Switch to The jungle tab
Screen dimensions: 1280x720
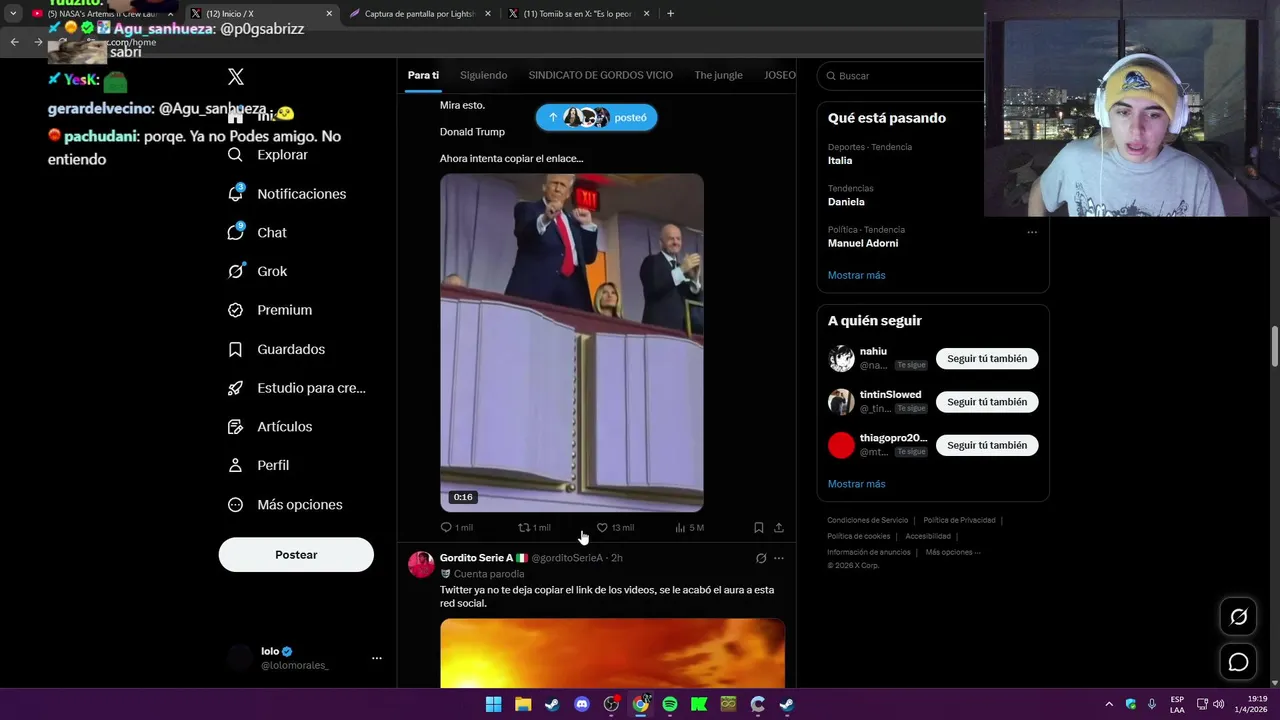719,75
